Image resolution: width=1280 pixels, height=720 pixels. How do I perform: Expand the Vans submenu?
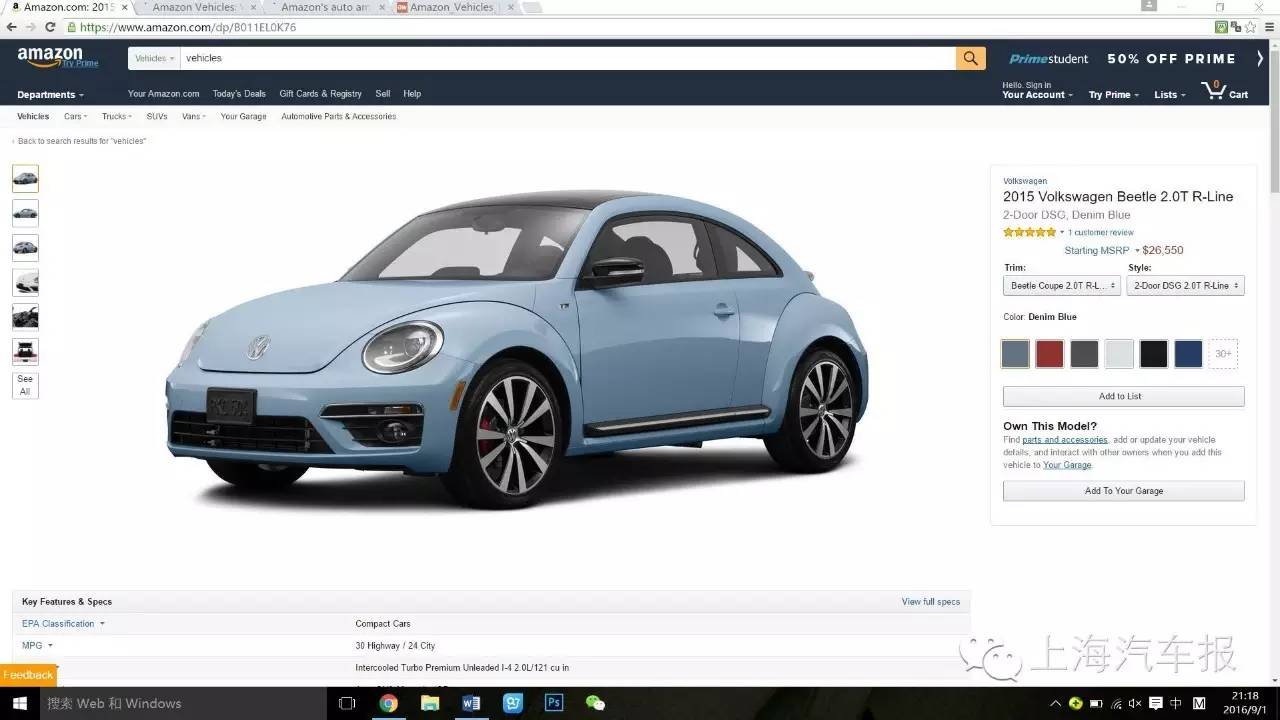point(193,117)
